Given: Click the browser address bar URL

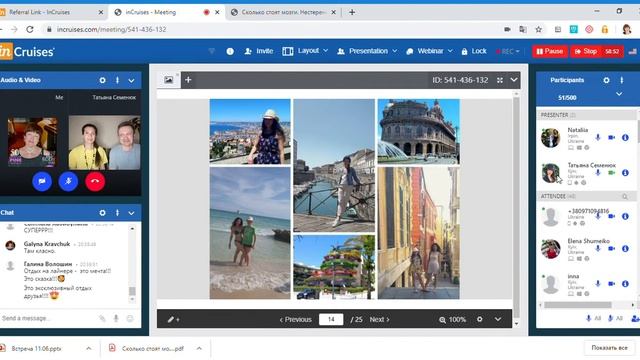Looking at the screenshot, I should tap(111, 29).
